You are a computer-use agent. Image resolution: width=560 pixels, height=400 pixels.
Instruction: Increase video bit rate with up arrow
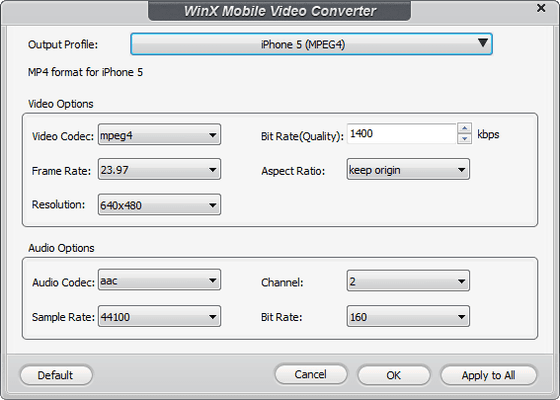pos(464,128)
